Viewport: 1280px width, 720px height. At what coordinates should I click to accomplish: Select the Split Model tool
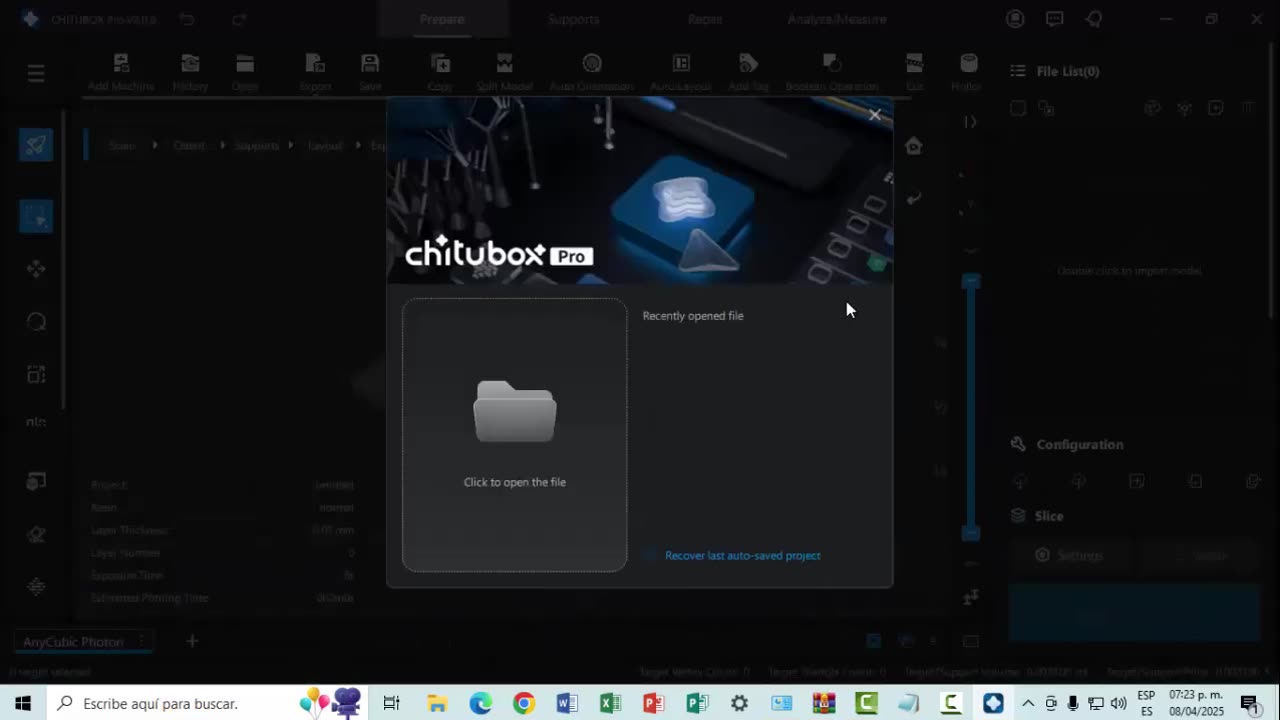tap(504, 72)
